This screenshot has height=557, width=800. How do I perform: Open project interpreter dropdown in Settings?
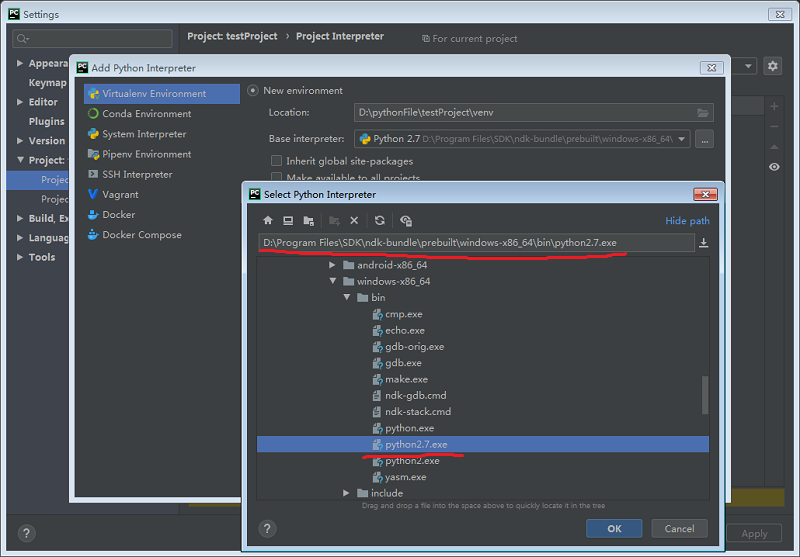(748, 66)
